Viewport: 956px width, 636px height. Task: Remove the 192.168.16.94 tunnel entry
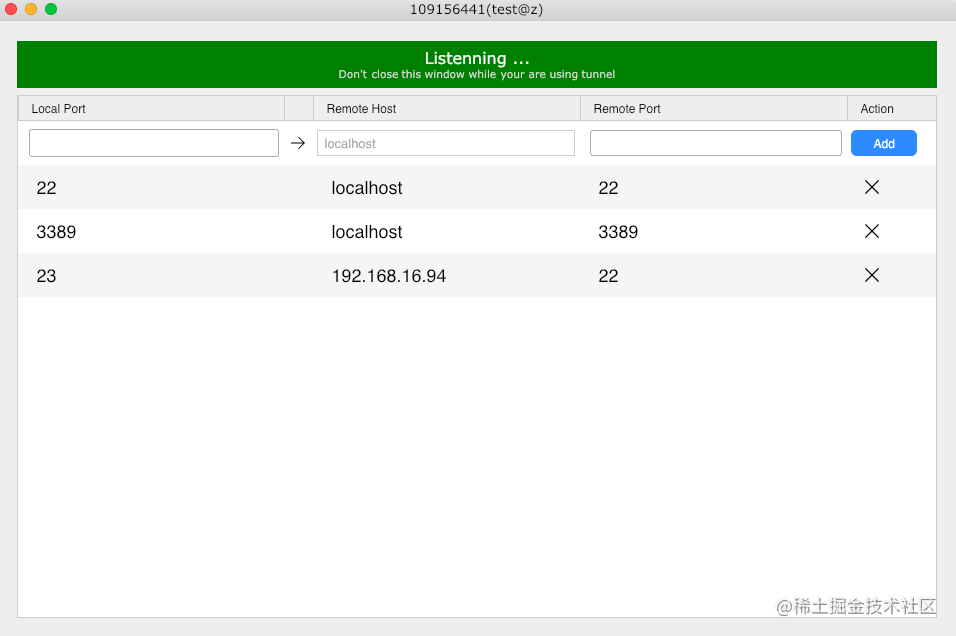871,275
